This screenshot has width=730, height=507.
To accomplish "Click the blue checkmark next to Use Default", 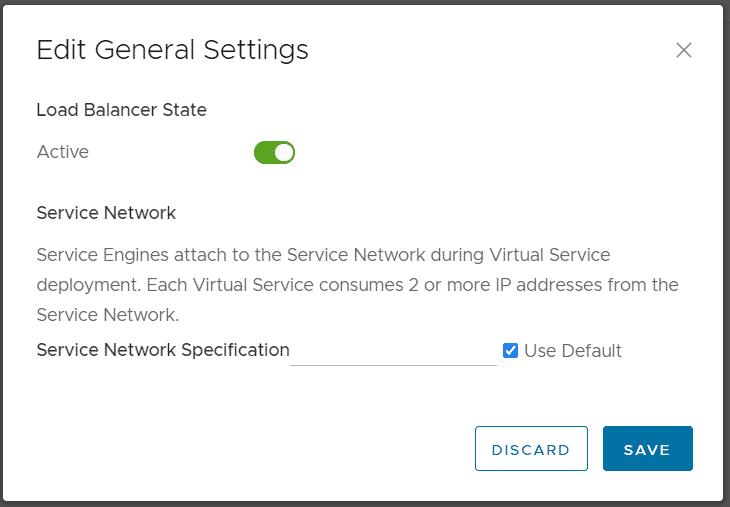I will (510, 351).
